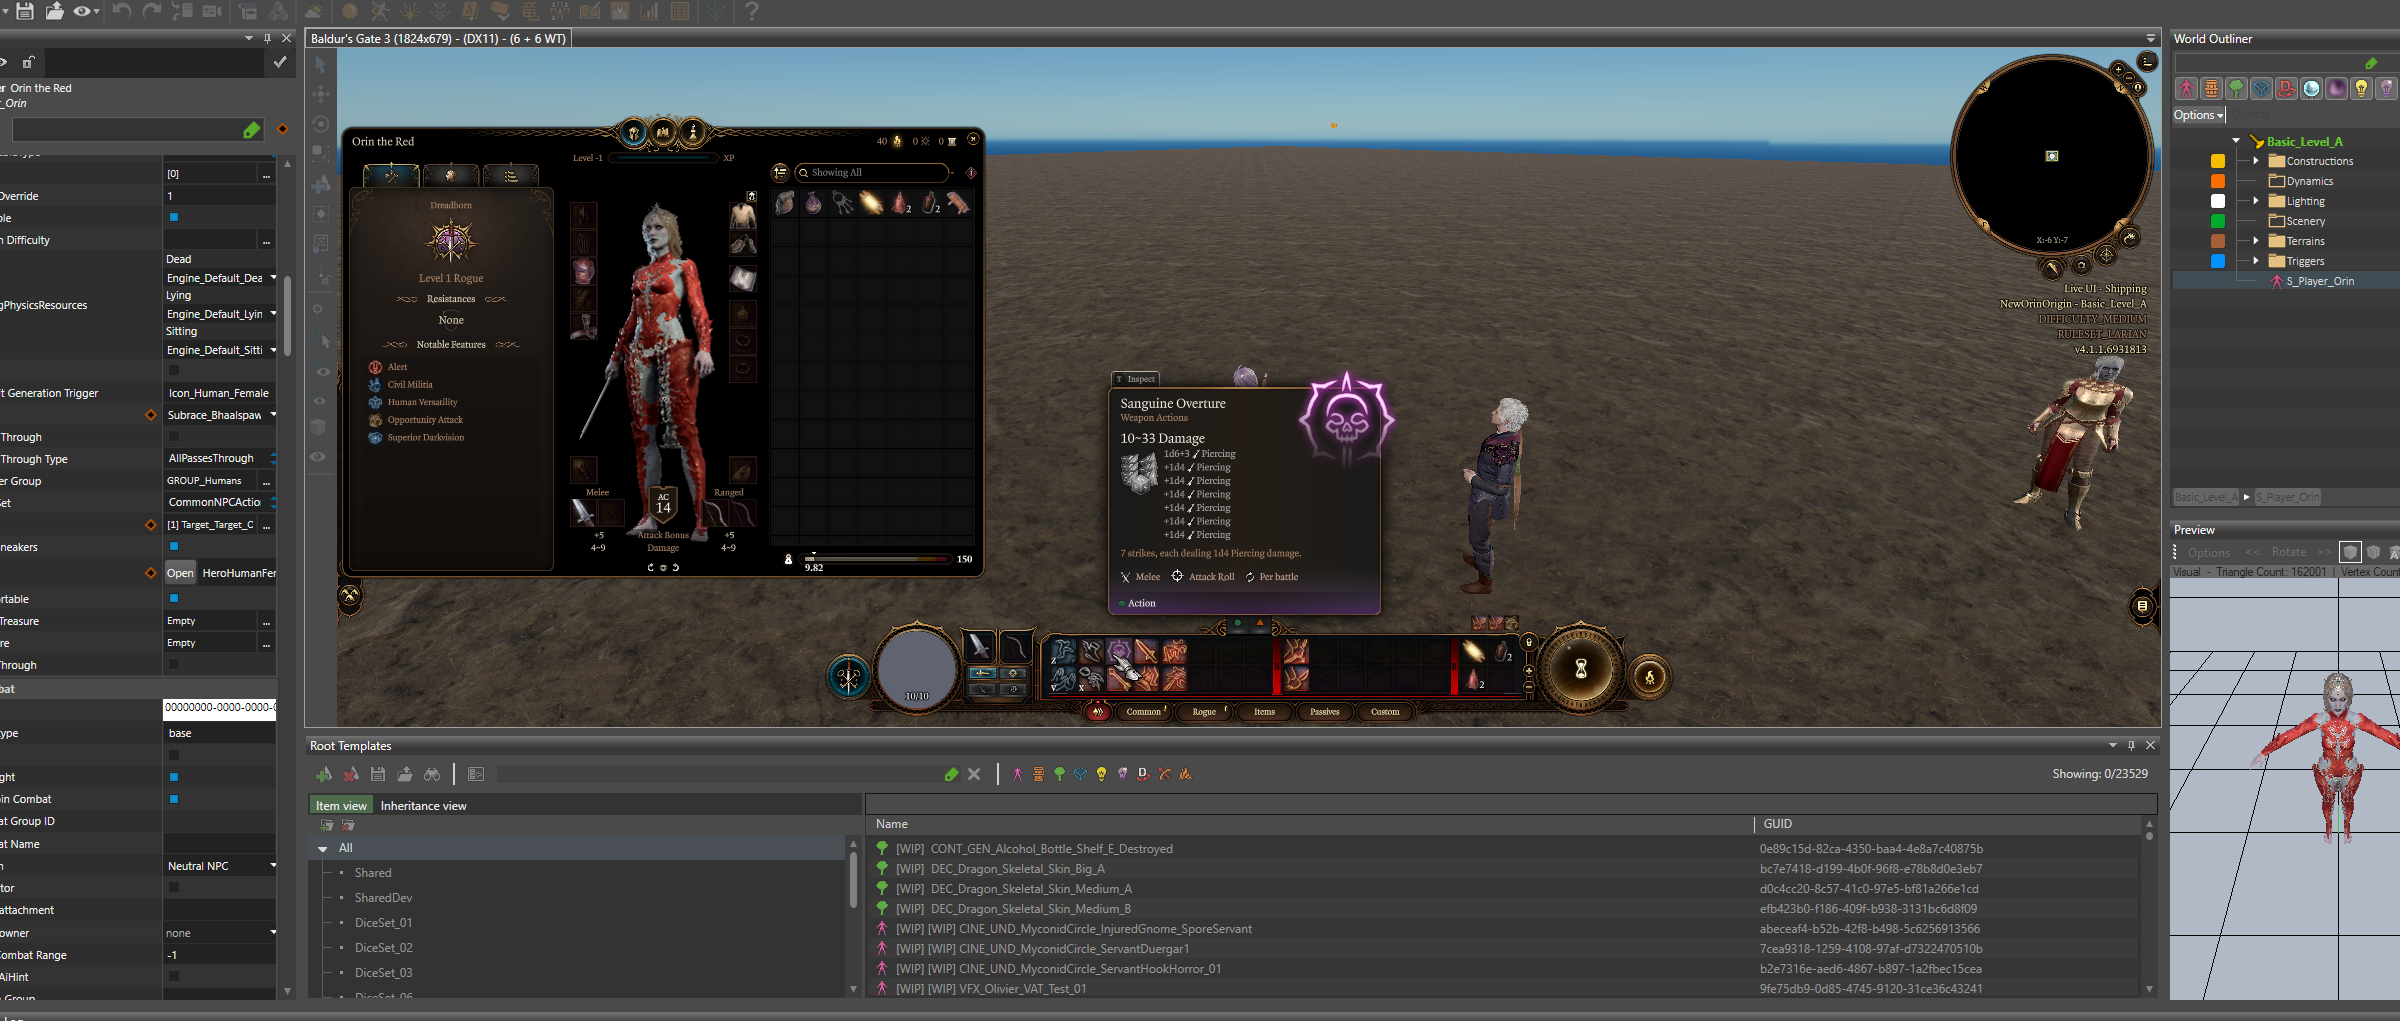Toggle the AiHint checkbox

coord(174,976)
